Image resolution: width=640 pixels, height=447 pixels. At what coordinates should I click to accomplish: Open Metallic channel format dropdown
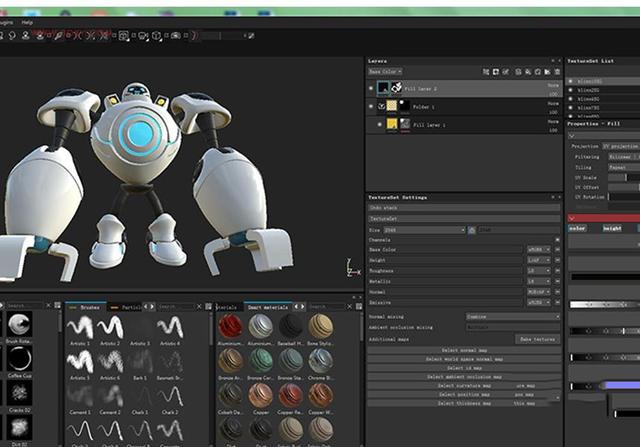tap(539, 281)
